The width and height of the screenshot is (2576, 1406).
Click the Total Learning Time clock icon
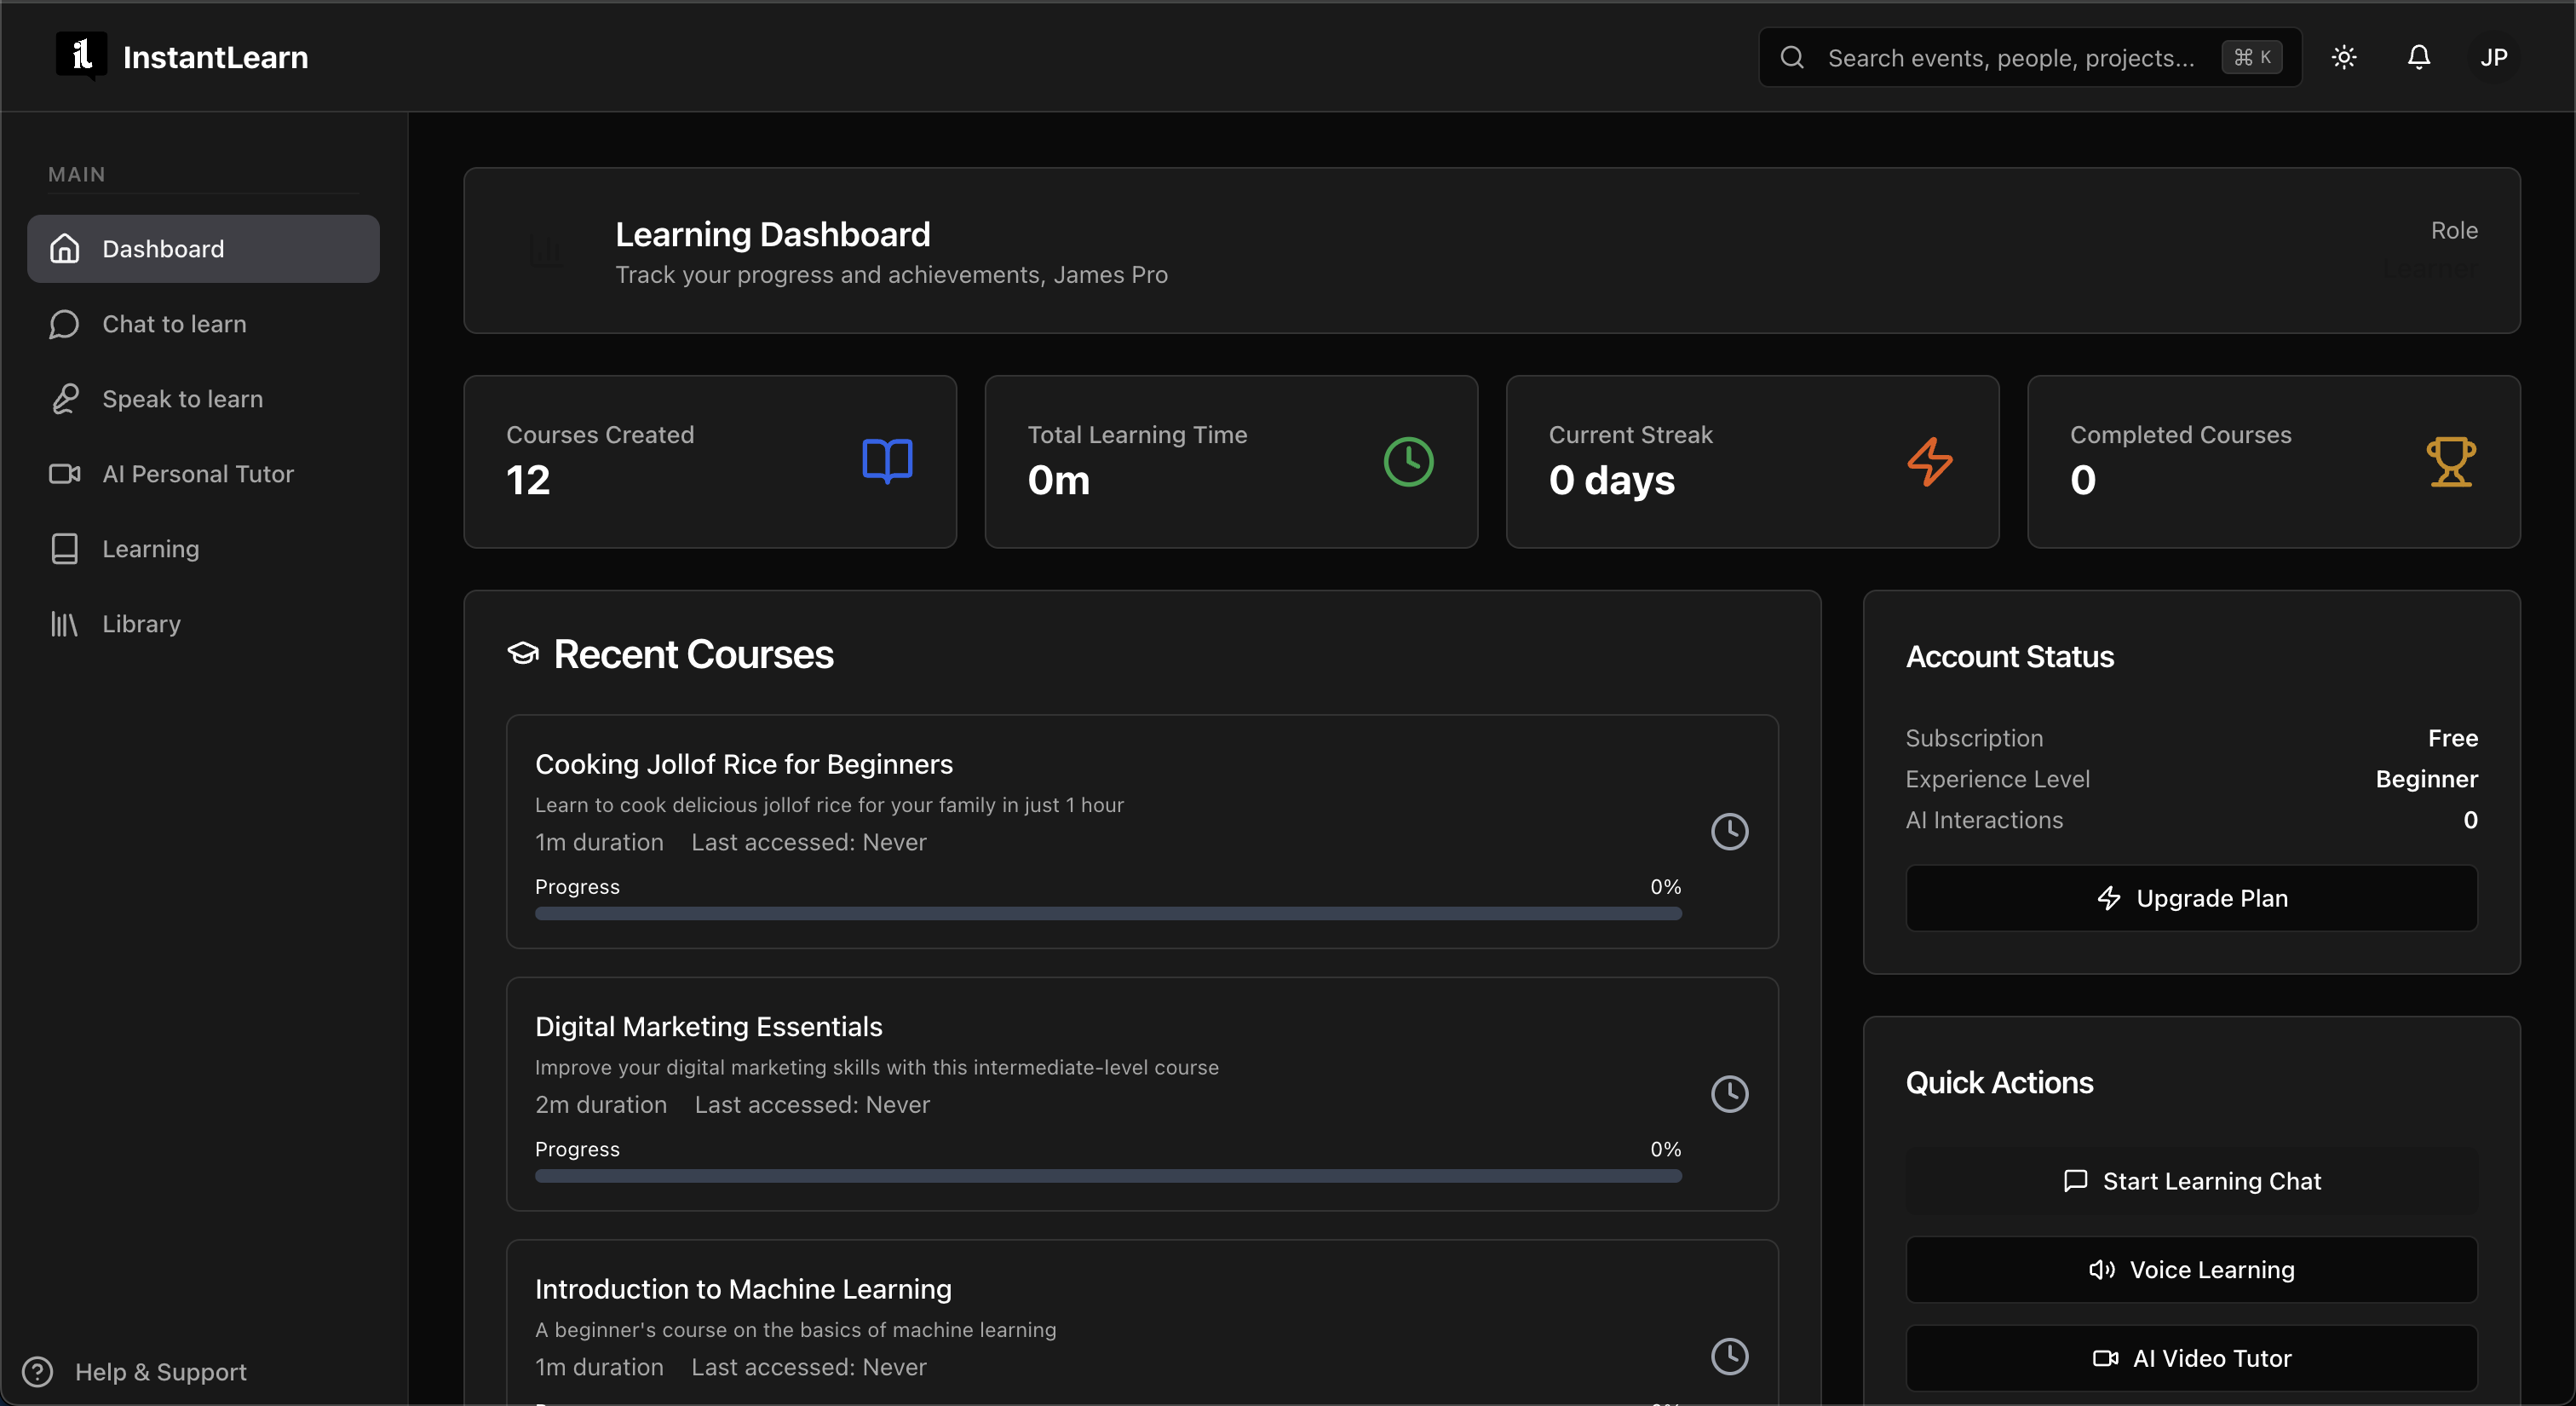coord(1408,461)
